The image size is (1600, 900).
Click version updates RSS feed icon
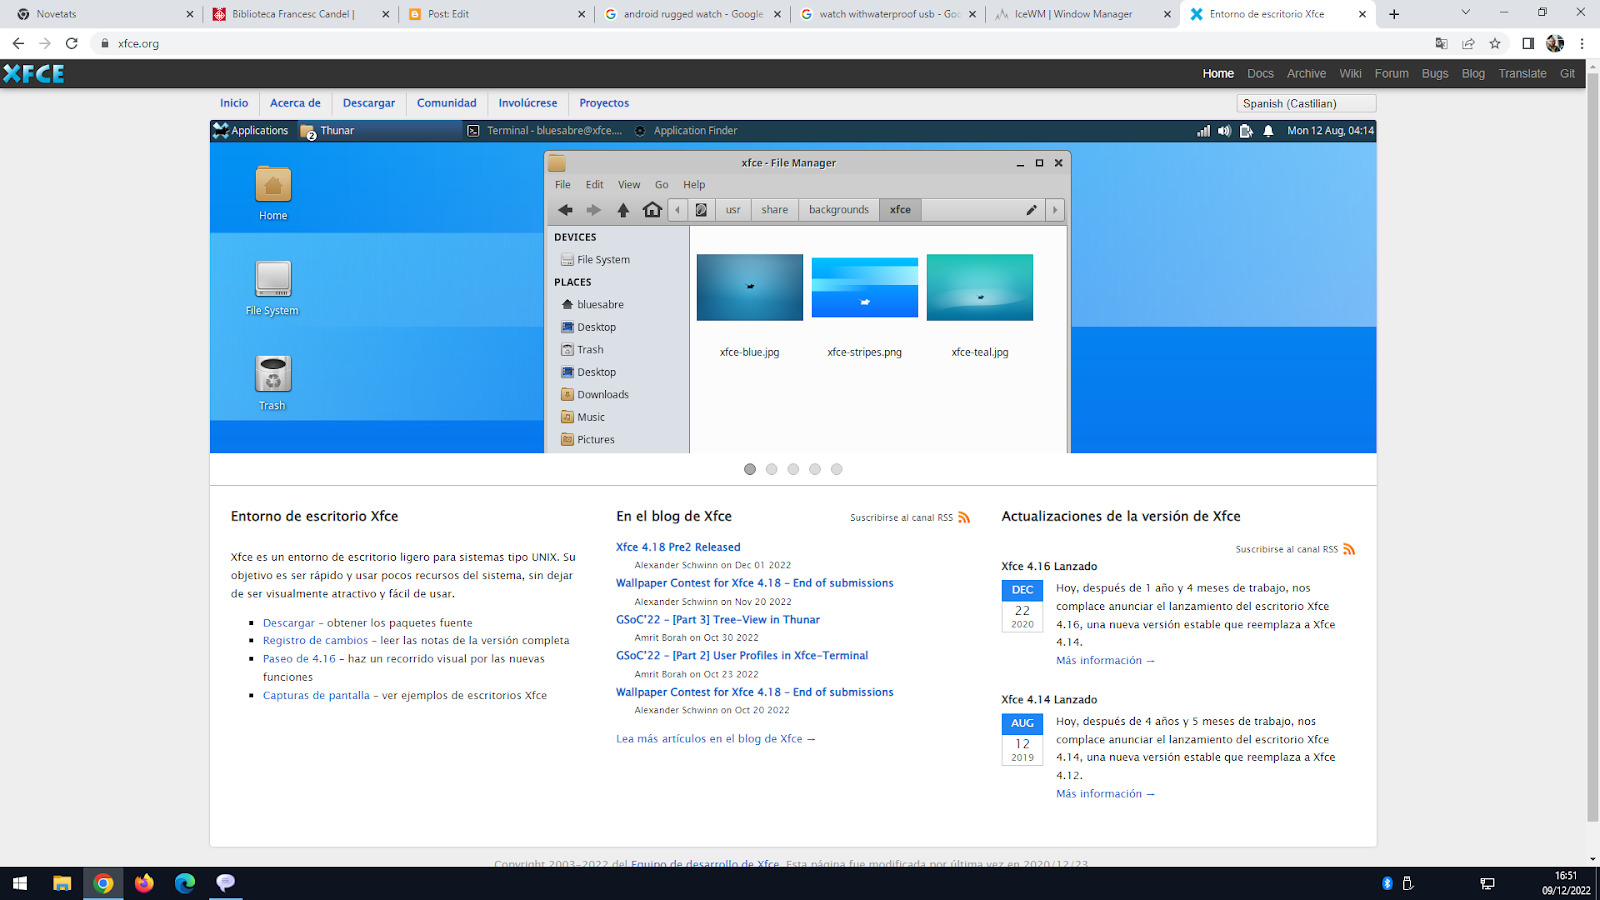(x=1349, y=549)
